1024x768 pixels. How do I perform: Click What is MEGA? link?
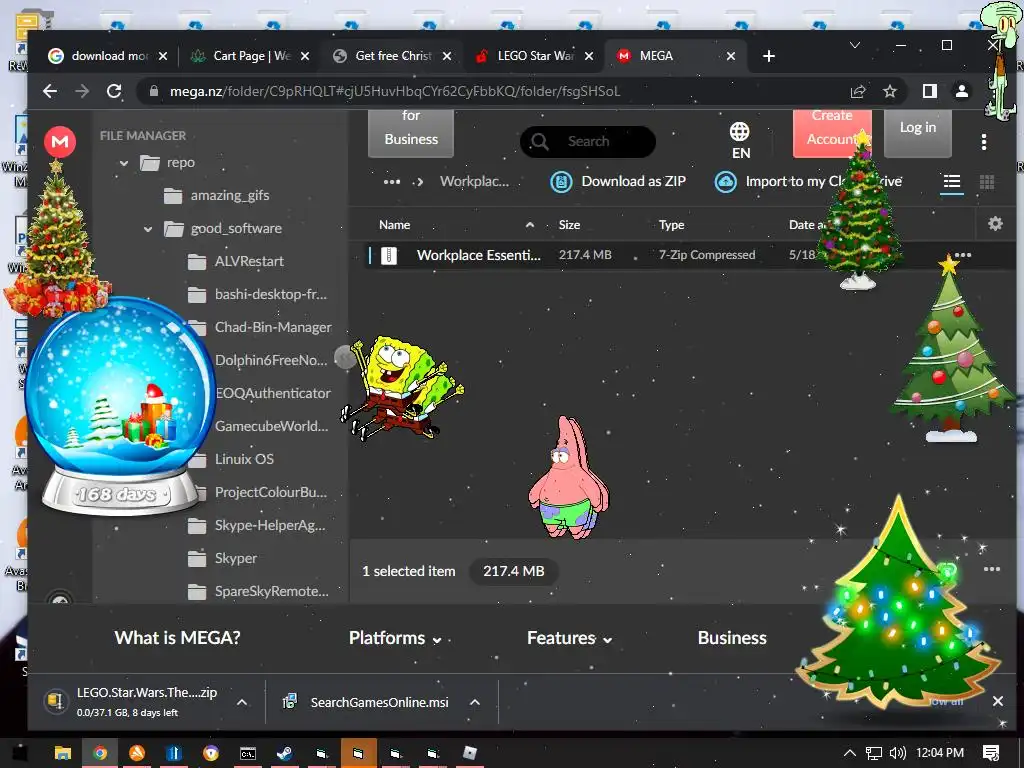(x=178, y=638)
